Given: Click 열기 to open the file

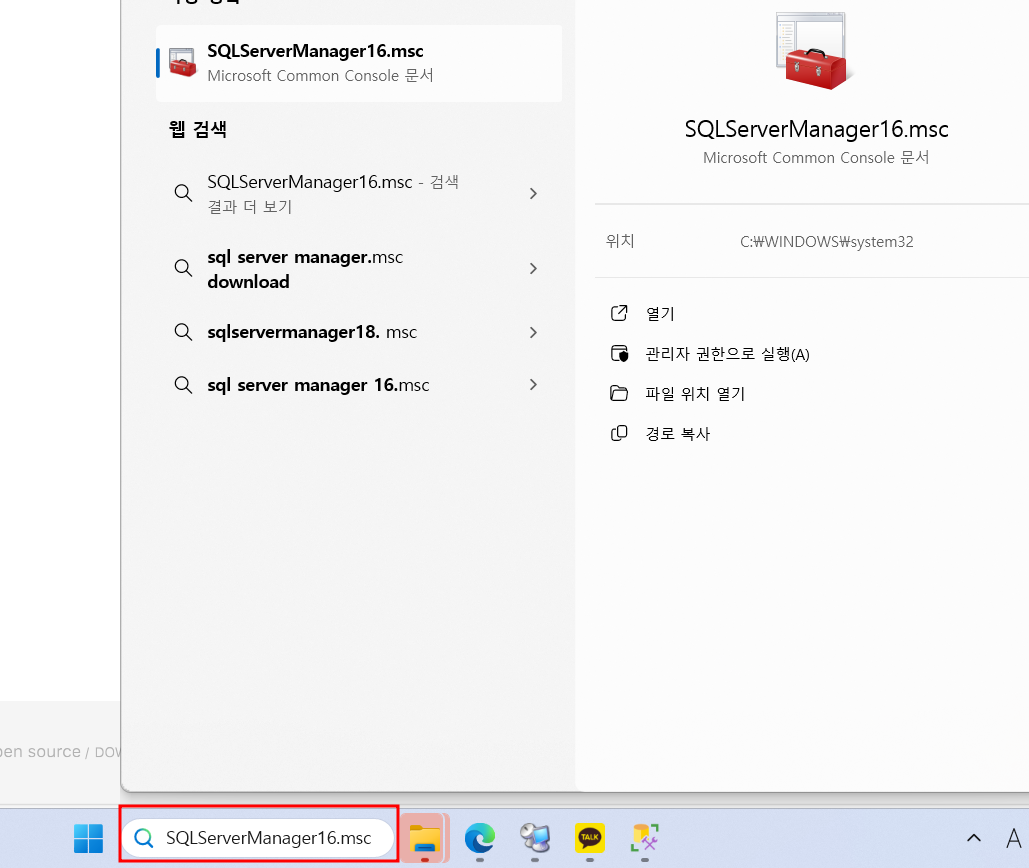Looking at the screenshot, I should pos(660,314).
